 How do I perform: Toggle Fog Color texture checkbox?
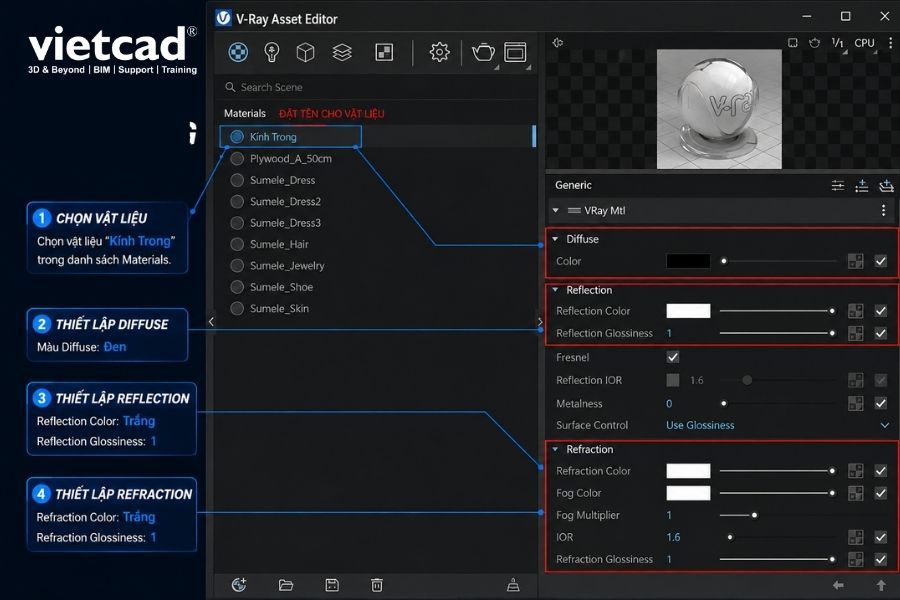pyautogui.click(x=880, y=493)
